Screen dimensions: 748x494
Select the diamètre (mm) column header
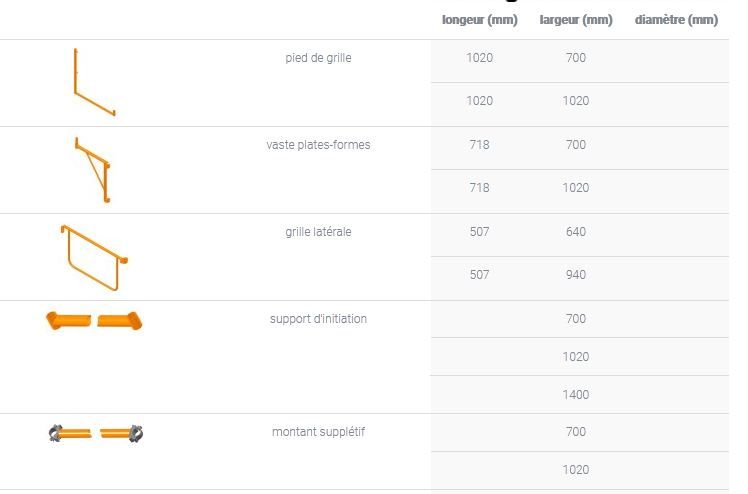point(676,20)
